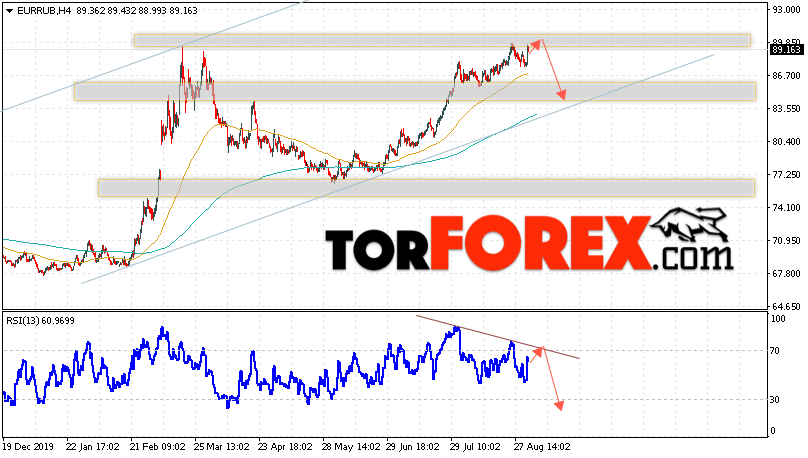Click the 67.800 price axis label
Screen dimensions: 808x458
pyautogui.click(x=786, y=274)
